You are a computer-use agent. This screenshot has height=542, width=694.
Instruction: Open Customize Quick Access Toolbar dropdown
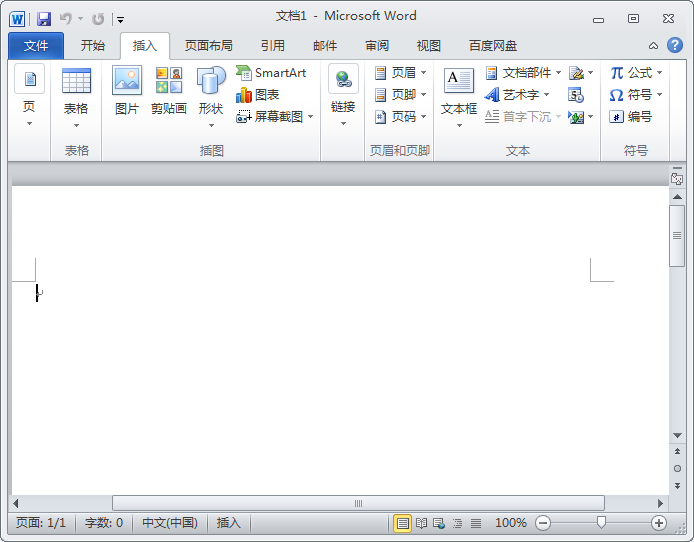(x=120, y=19)
